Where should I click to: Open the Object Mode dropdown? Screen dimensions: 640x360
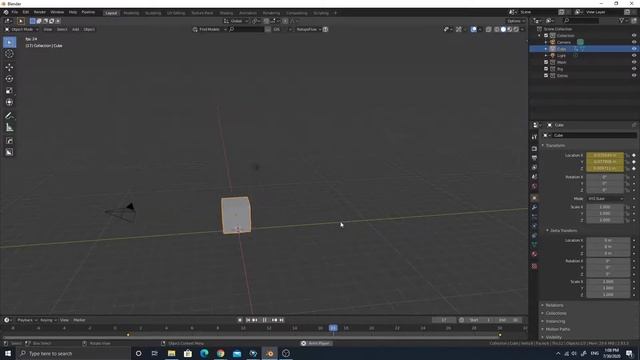tap(22, 29)
